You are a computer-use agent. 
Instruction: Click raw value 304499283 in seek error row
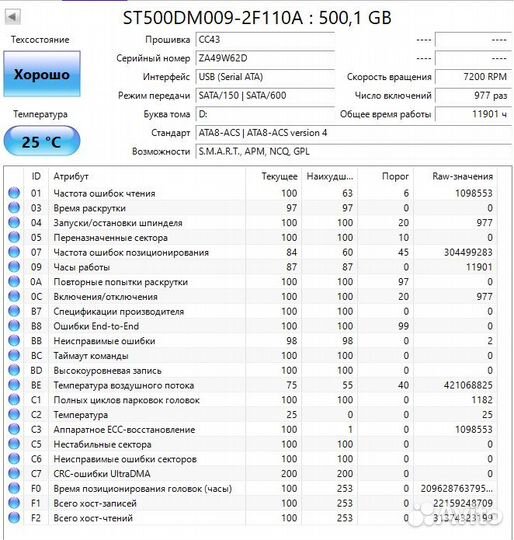click(468, 252)
